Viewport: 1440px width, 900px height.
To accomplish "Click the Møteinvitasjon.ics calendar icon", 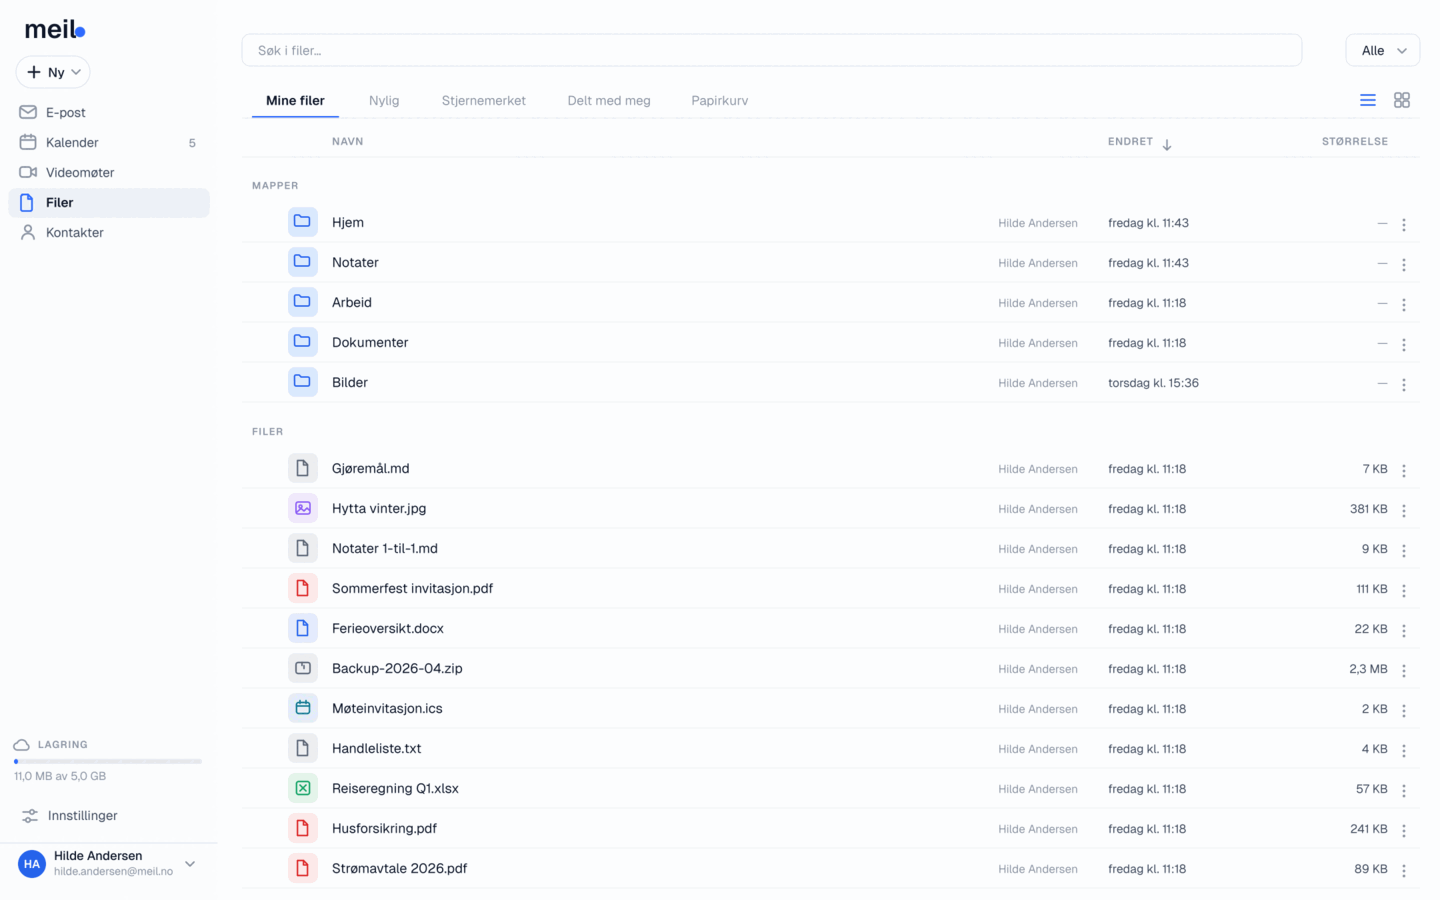I will point(303,708).
